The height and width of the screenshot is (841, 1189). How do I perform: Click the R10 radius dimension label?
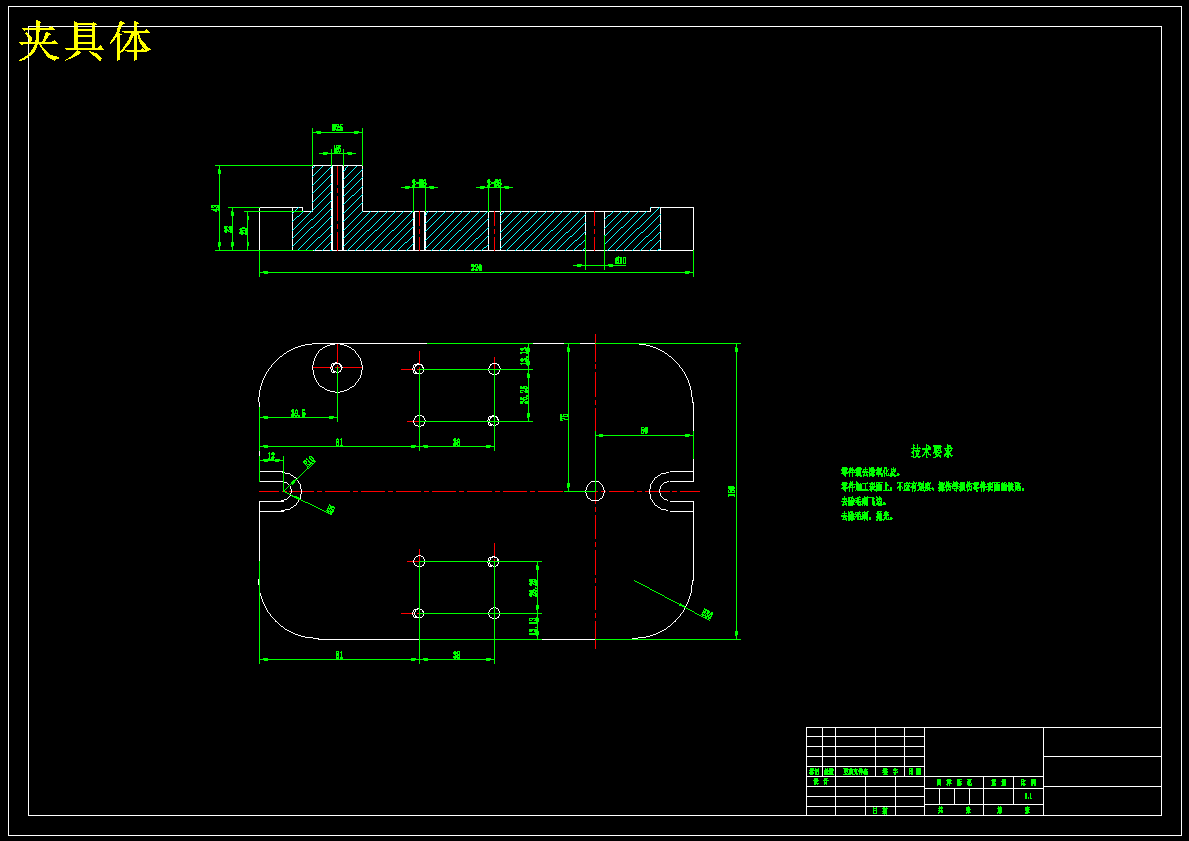point(309,461)
